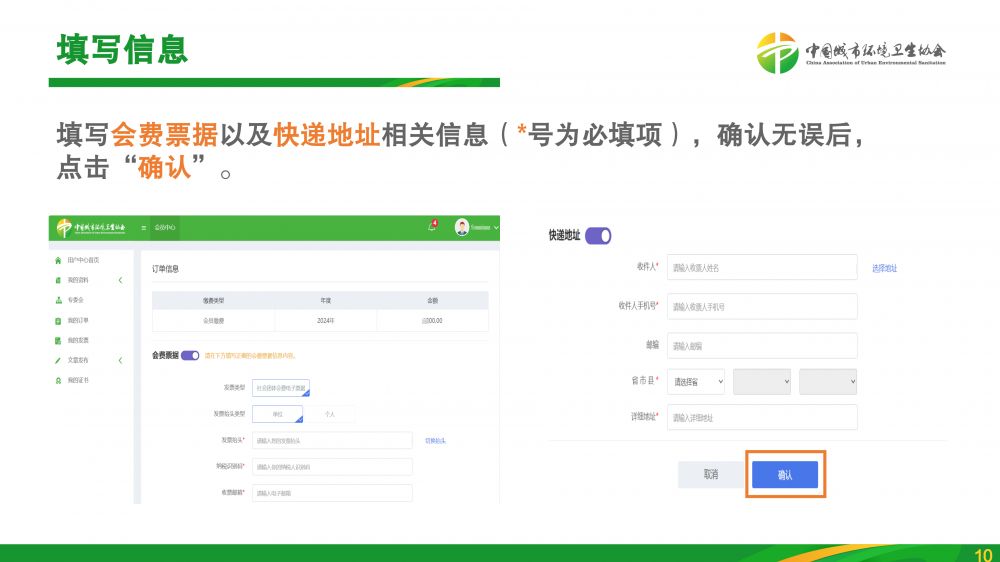Open the city dropdown next to province
Image resolution: width=1000 pixels, height=562 pixels.
[x=761, y=381]
